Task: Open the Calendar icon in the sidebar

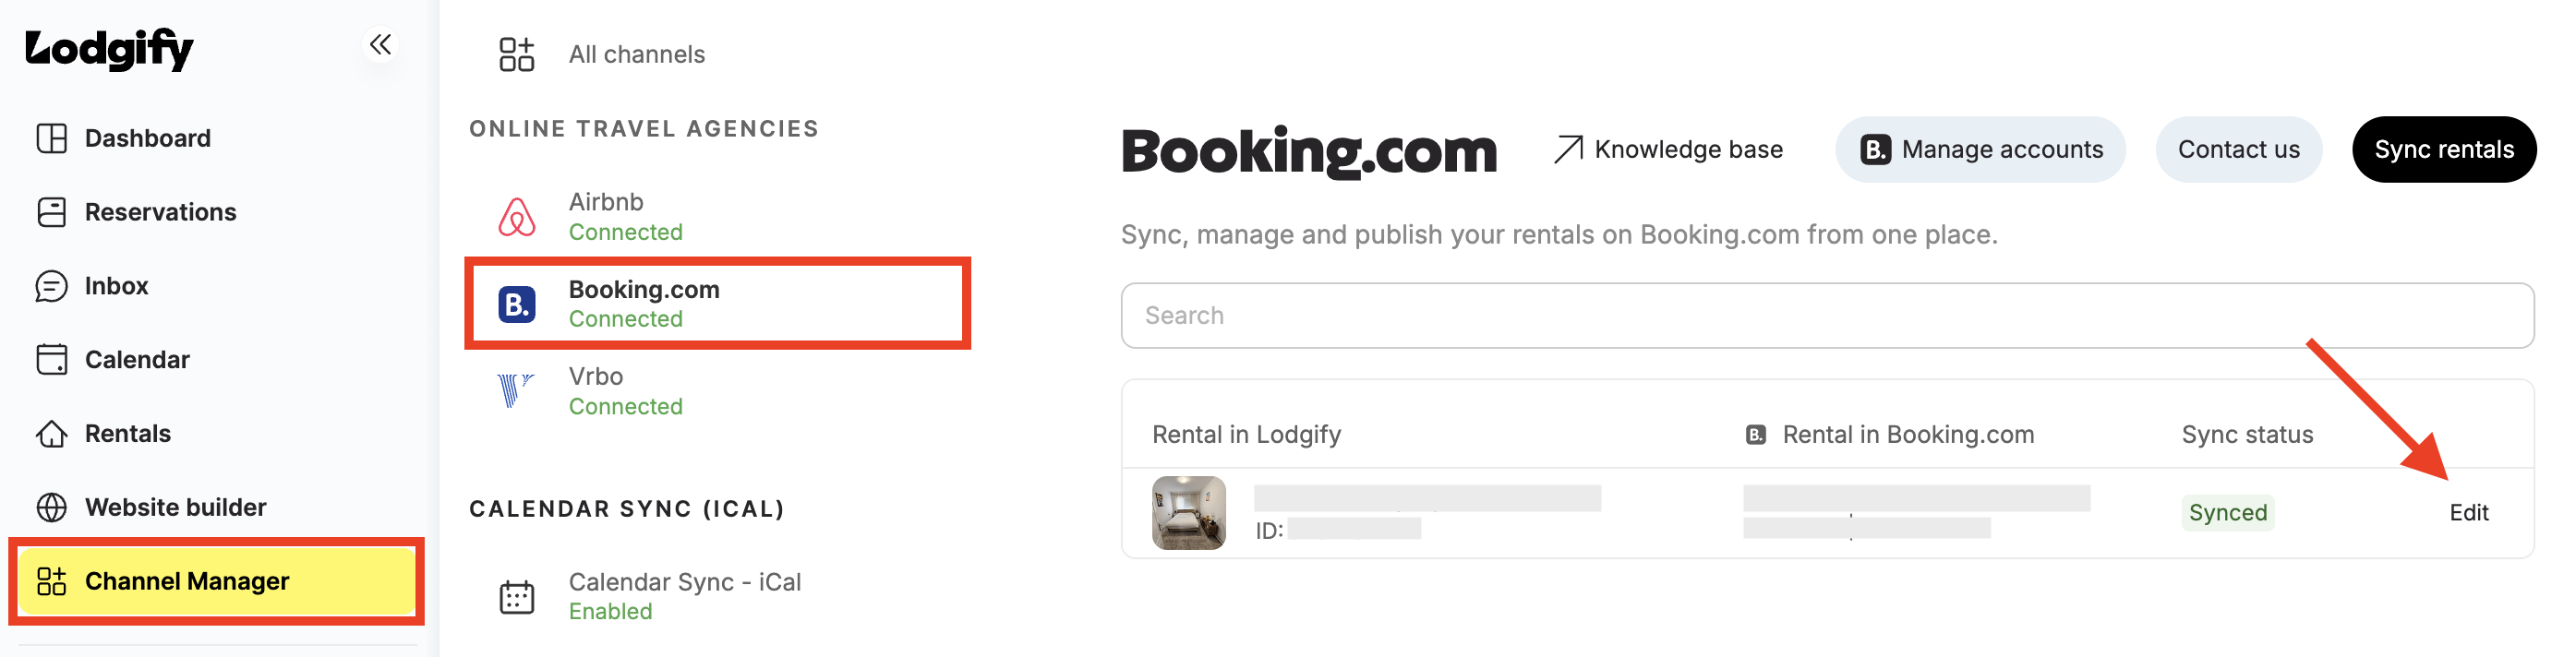Action: click(x=51, y=360)
